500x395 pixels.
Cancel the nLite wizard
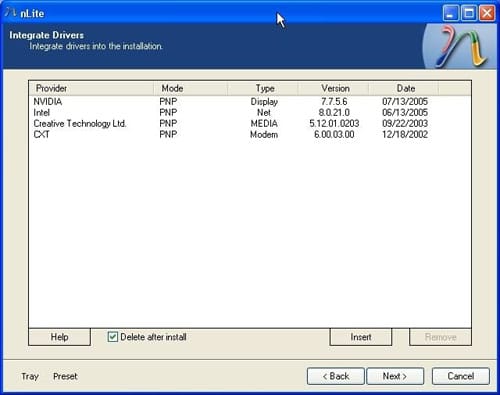tap(461, 376)
